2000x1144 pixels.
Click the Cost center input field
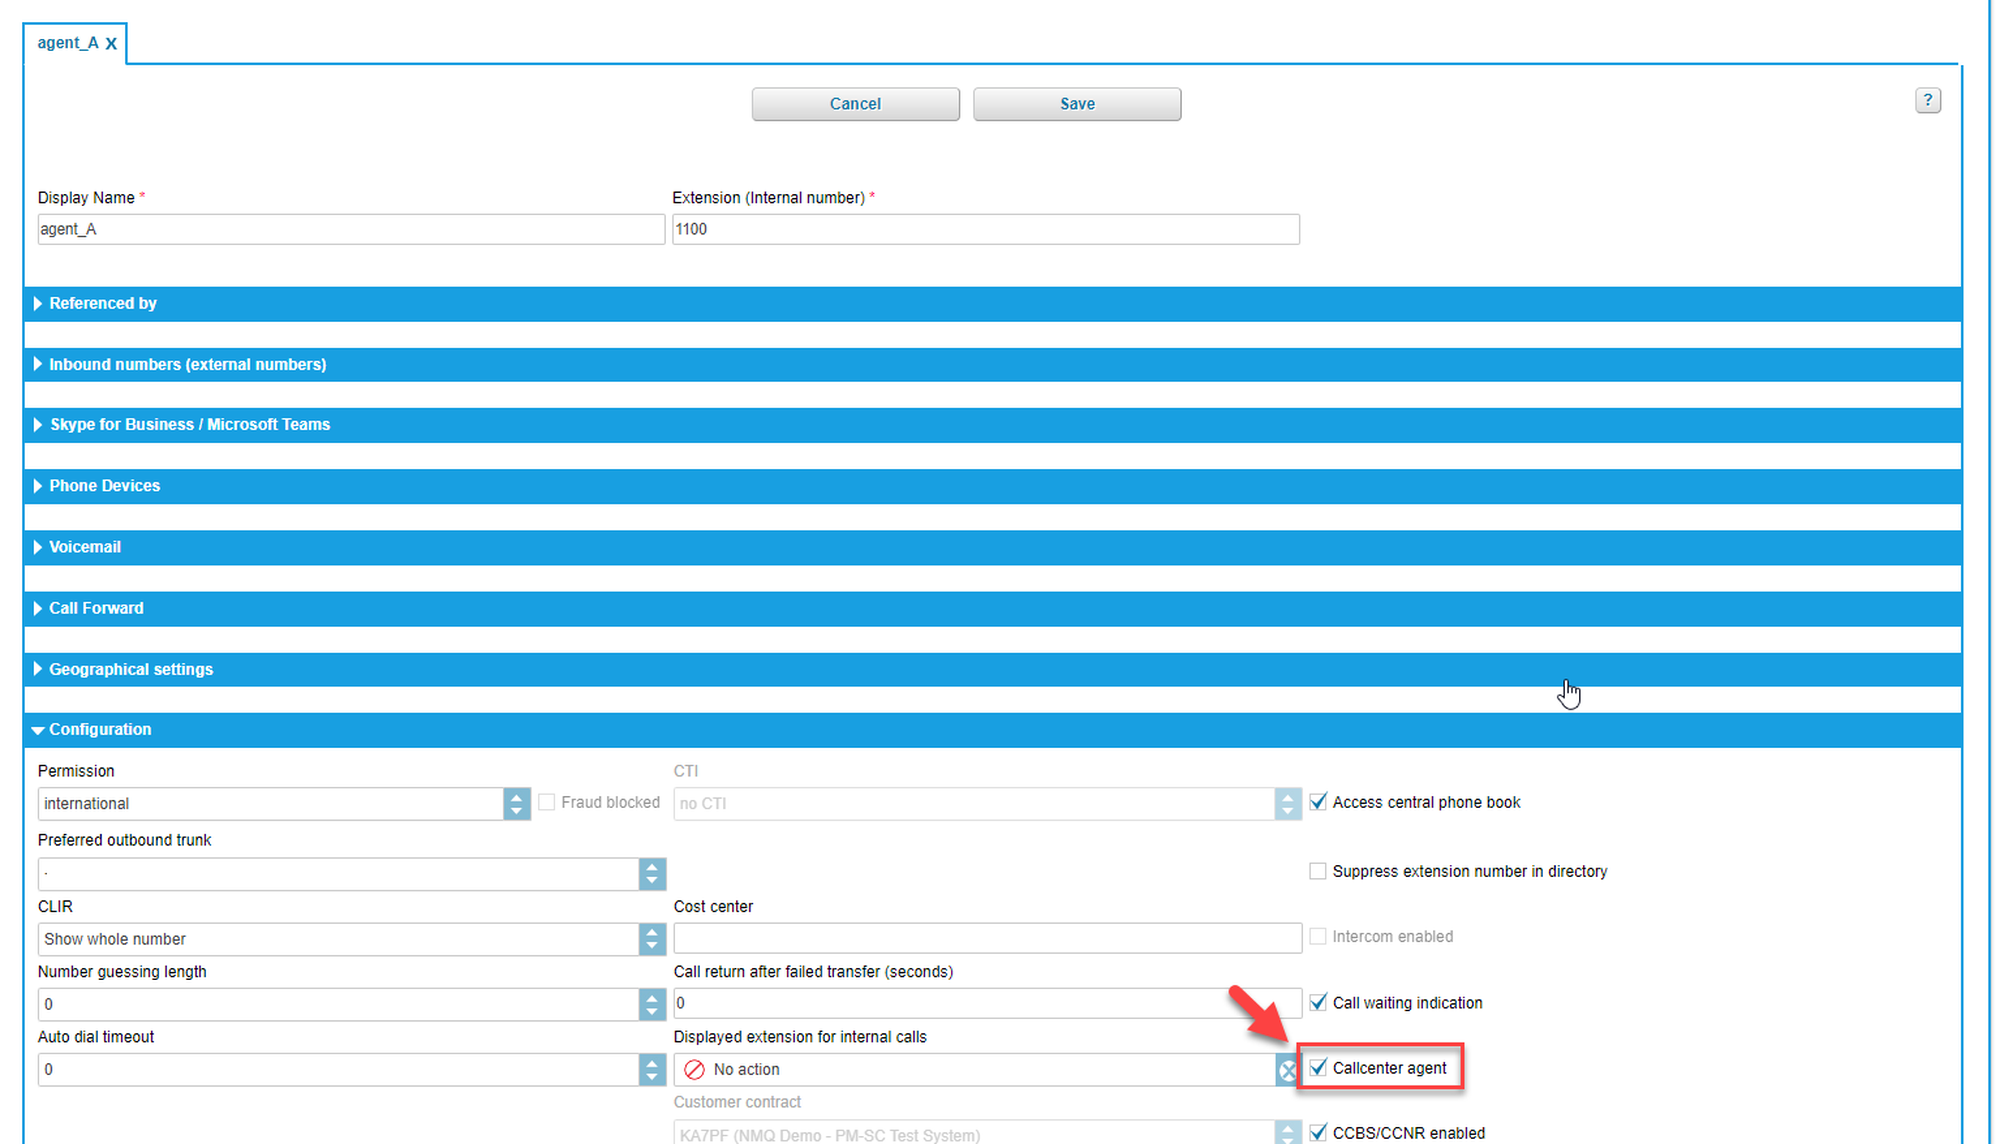pos(986,938)
